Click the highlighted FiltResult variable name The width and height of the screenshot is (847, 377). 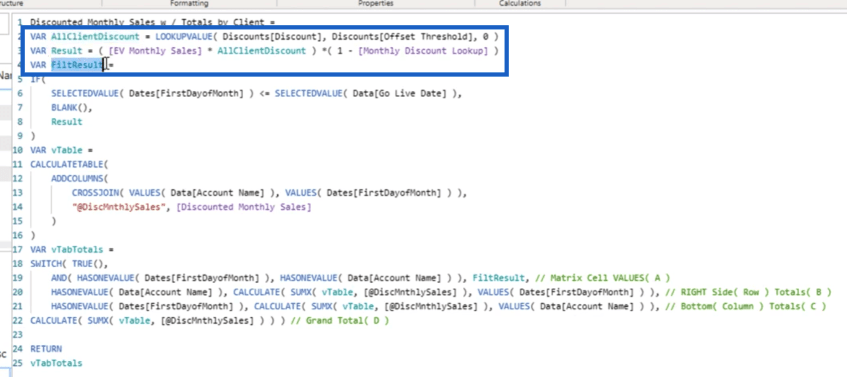coord(77,65)
